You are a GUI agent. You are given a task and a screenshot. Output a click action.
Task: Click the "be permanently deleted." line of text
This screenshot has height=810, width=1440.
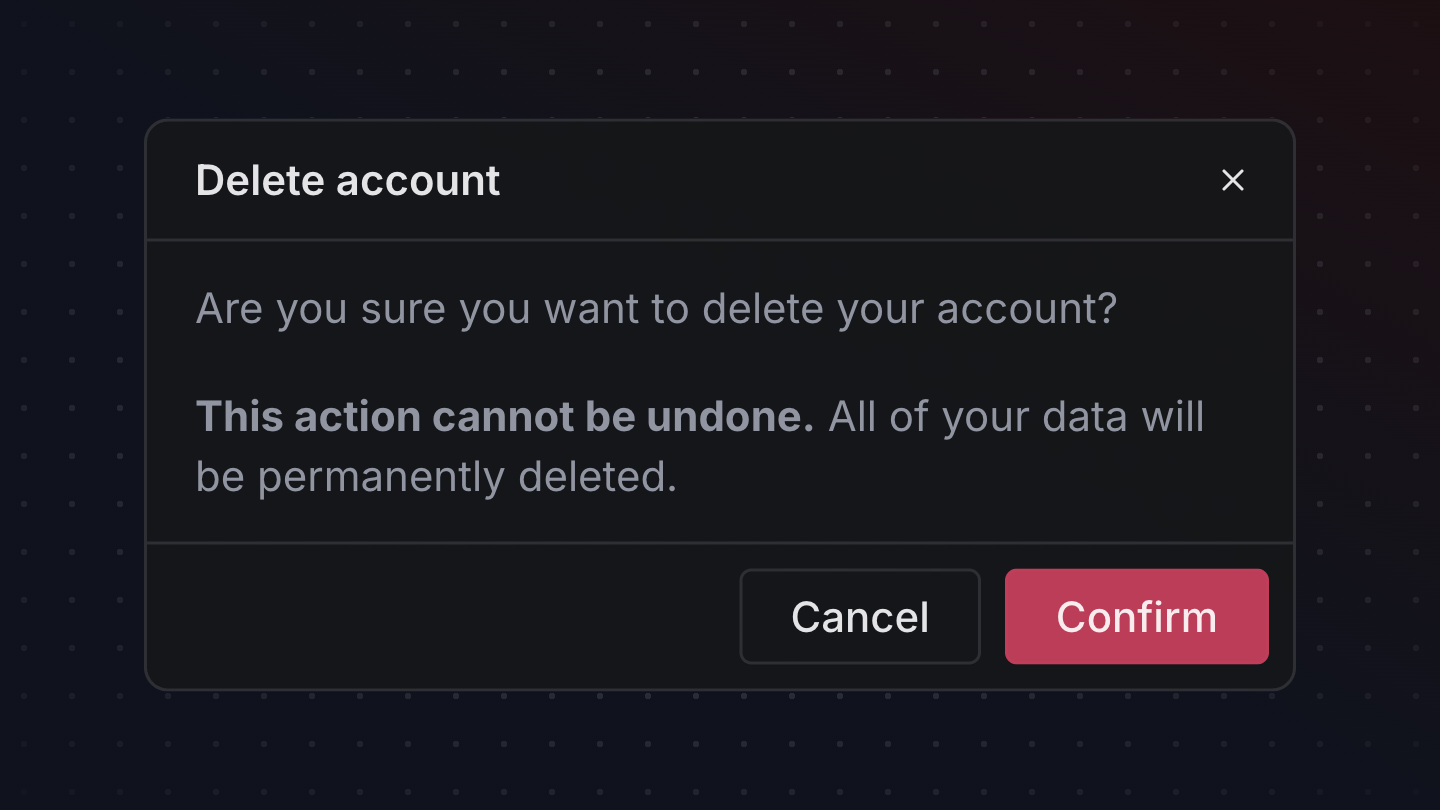coord(436,478)
